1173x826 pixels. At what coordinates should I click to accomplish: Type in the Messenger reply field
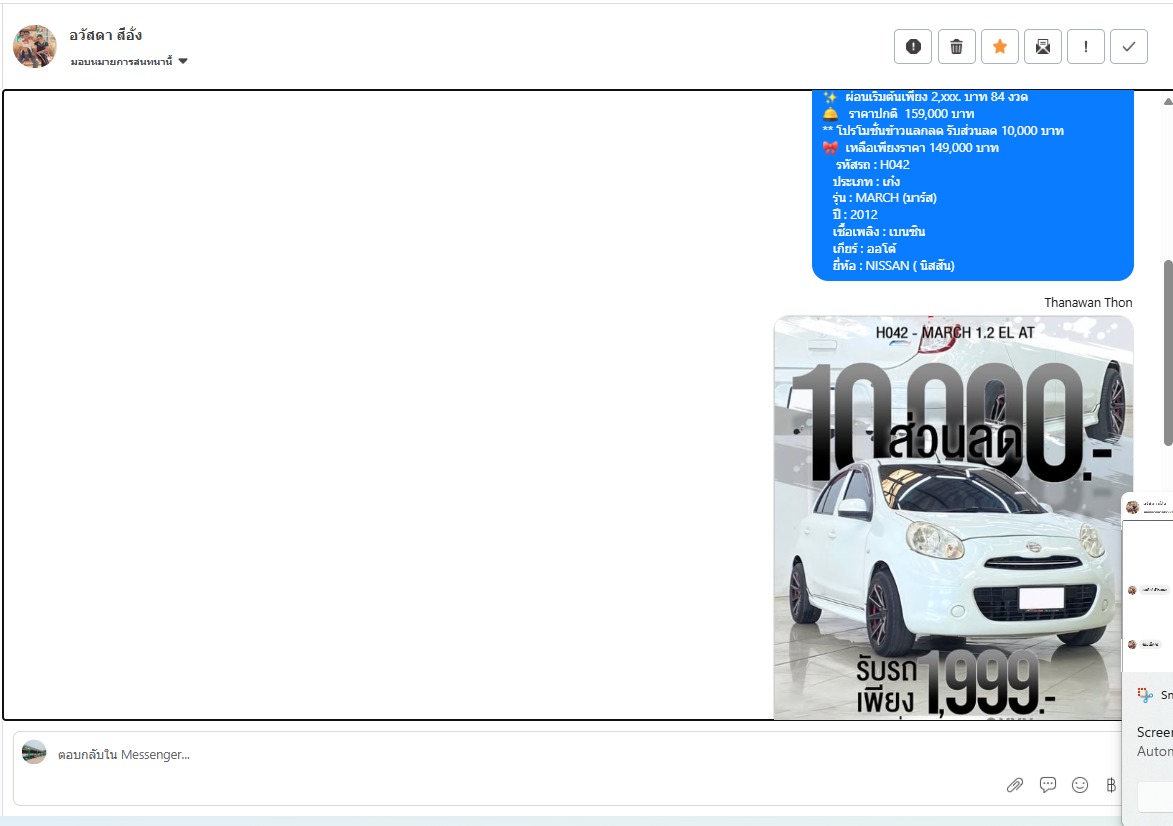pos(500,755)
